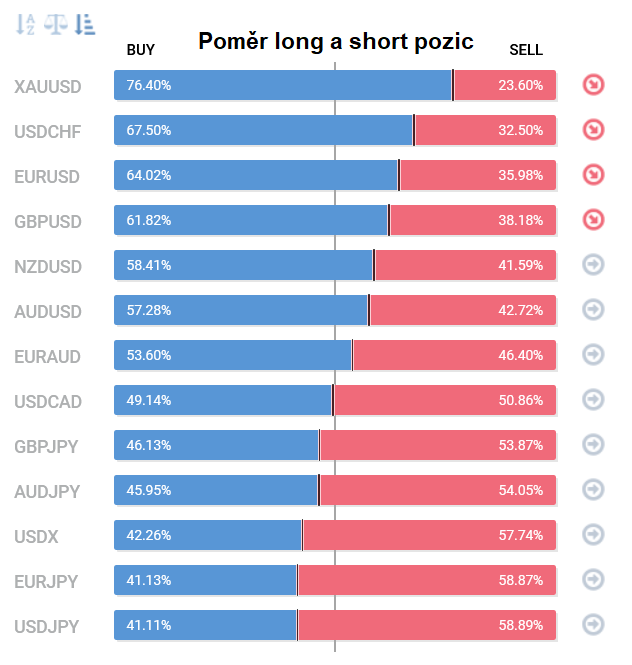Sort by descending bars icon
This screenshot has height=665, width=632.
click(x=85, y=24)
